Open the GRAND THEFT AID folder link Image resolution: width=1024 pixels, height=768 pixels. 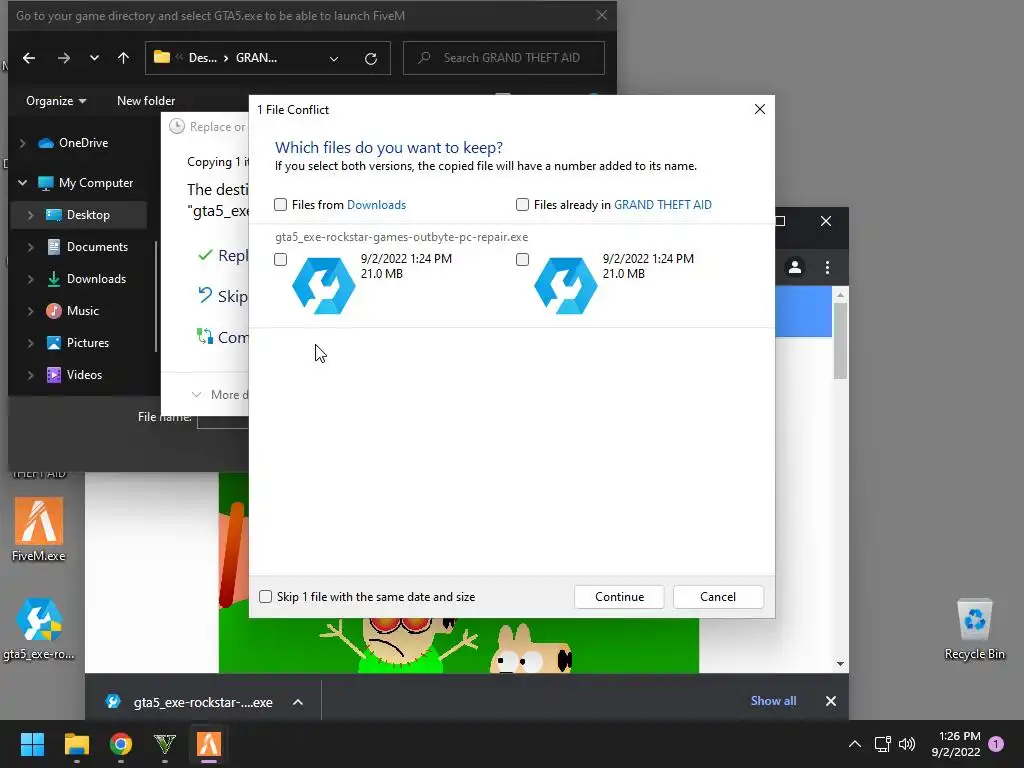662,205
